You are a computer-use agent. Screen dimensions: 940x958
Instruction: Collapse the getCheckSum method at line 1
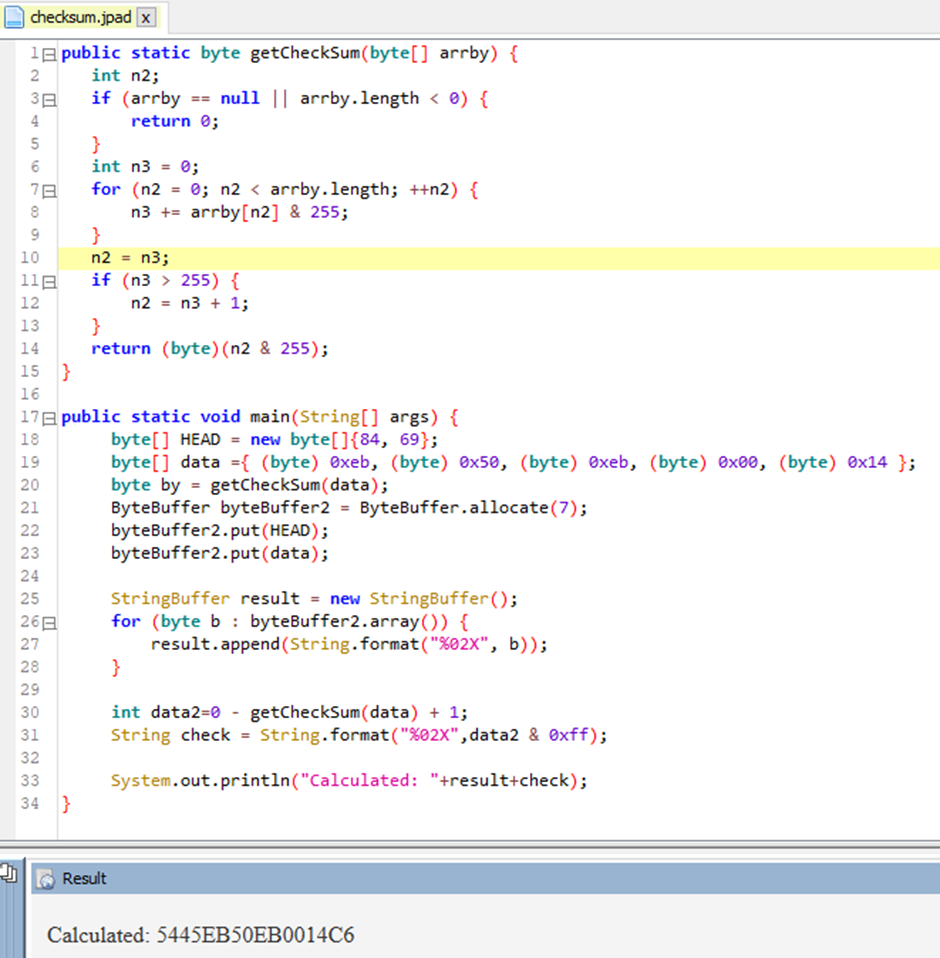pyautogui.click(x=50, y=53)
